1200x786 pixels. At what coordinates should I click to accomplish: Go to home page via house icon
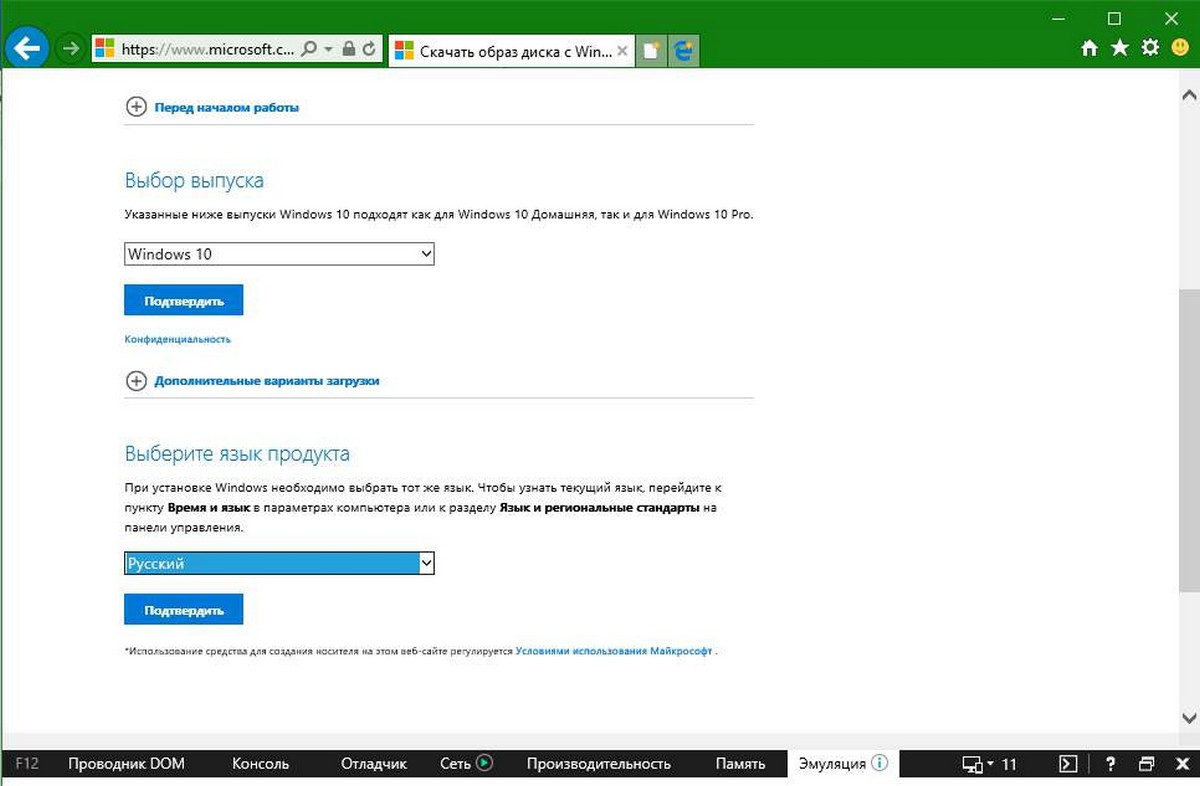pos(1090,48)
